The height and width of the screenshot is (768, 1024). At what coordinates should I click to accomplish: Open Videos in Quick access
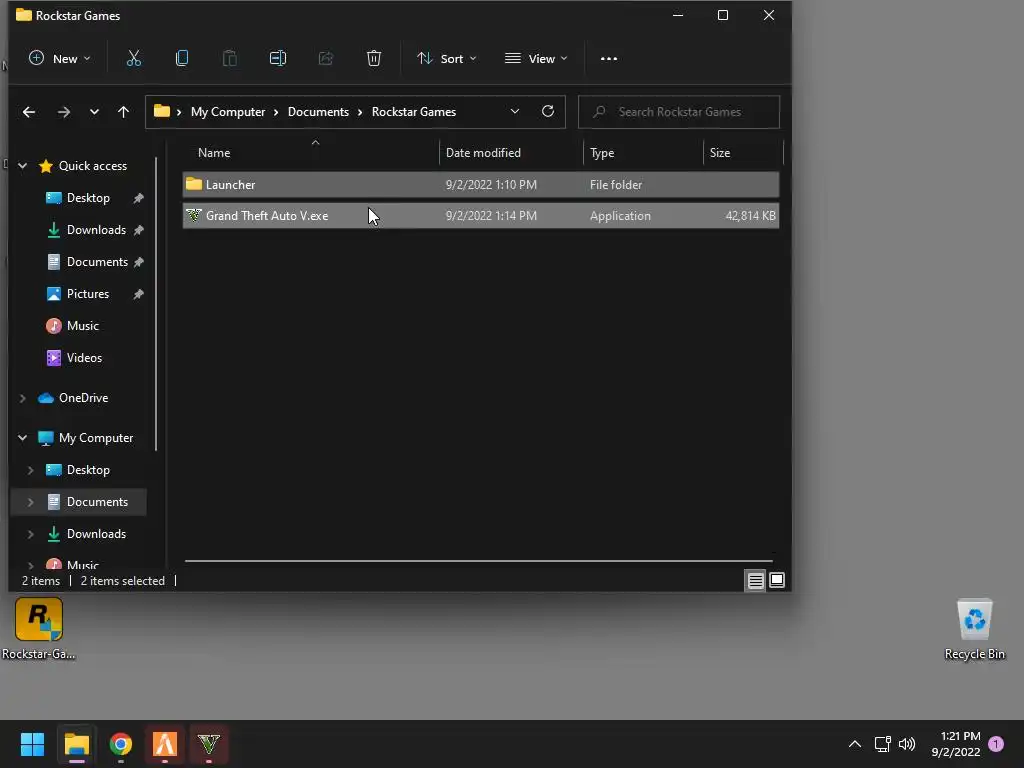pos(84,358)
